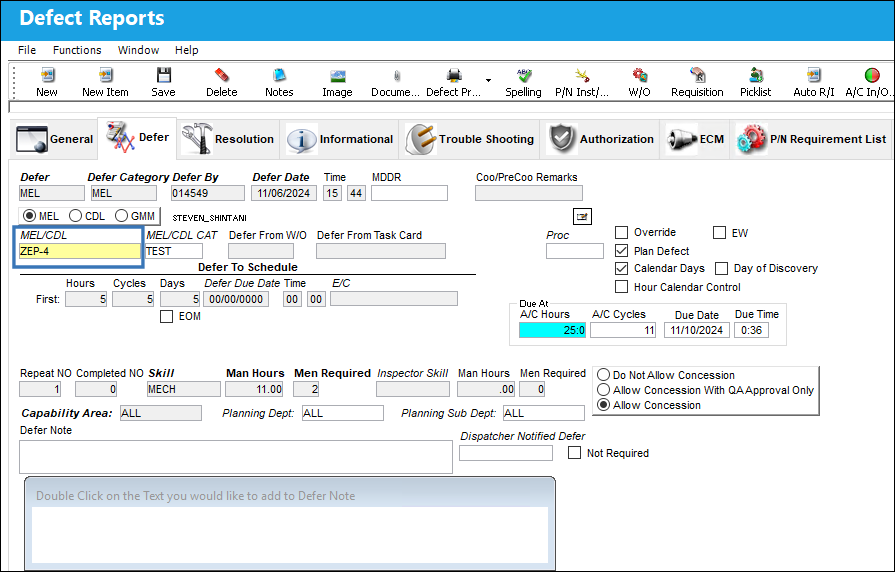The image size is (895, 572).
Task: Click the New Item toolbar icon
Action: click(x=105, y=75)
